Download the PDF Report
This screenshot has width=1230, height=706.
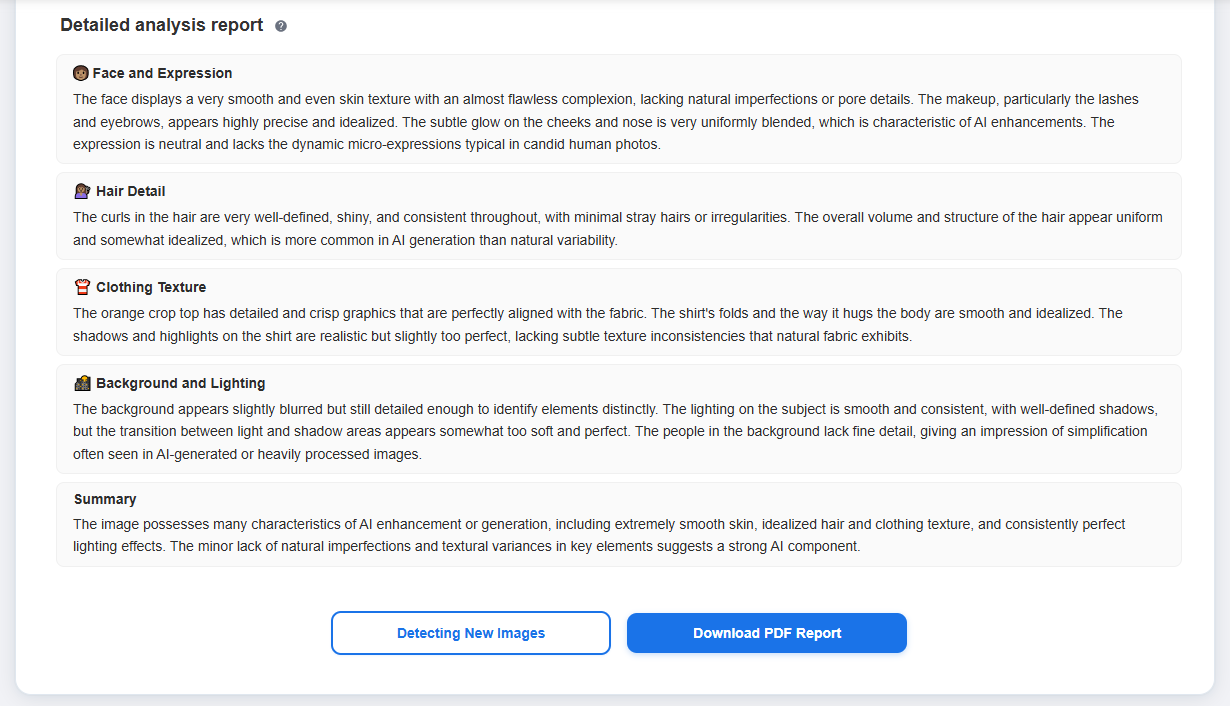(766, 633)
